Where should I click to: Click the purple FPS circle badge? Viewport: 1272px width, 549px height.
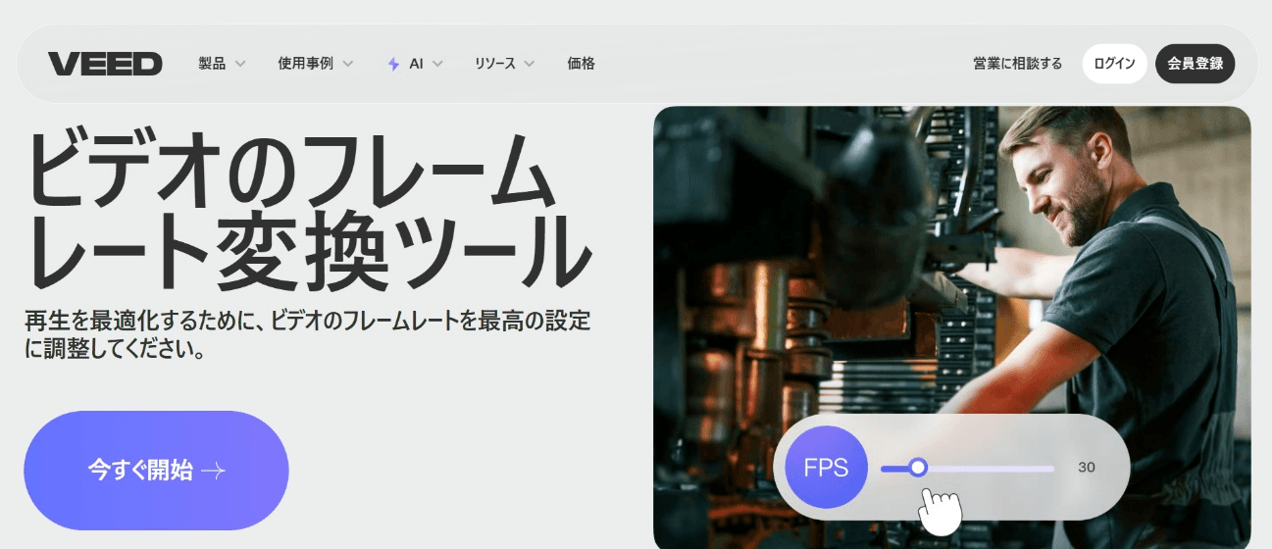click(x=825, y=467)
